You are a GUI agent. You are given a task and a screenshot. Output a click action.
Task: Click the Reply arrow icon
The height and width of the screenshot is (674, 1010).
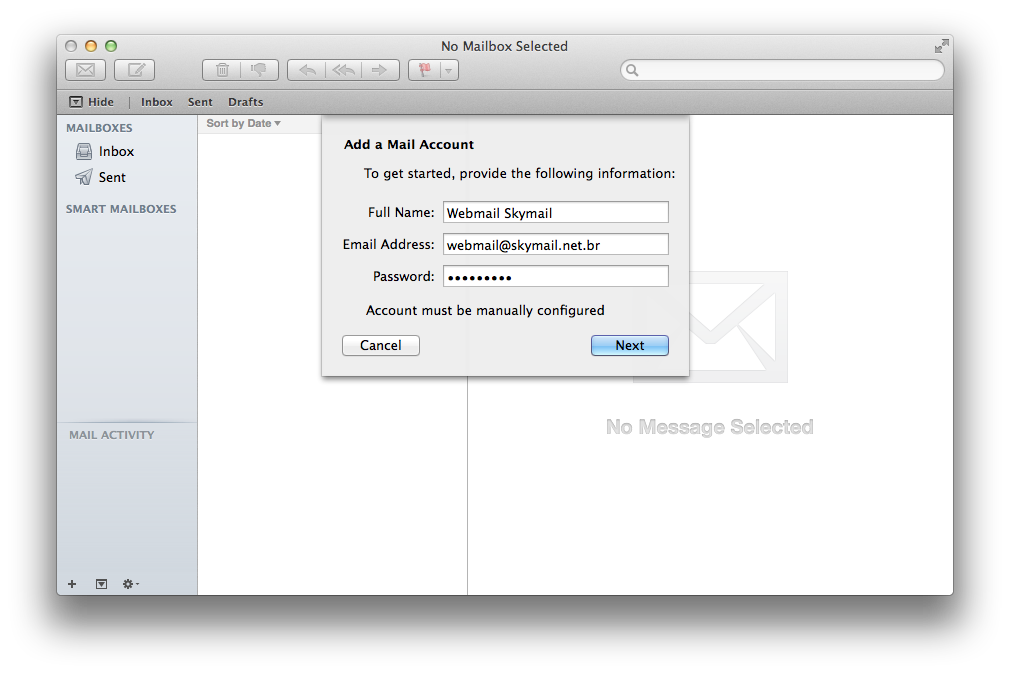point(307,70)
